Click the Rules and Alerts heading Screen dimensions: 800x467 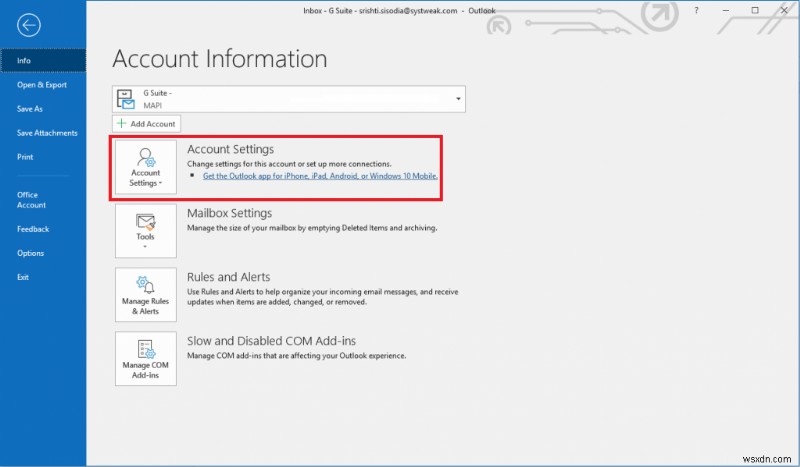pos(229,277)
